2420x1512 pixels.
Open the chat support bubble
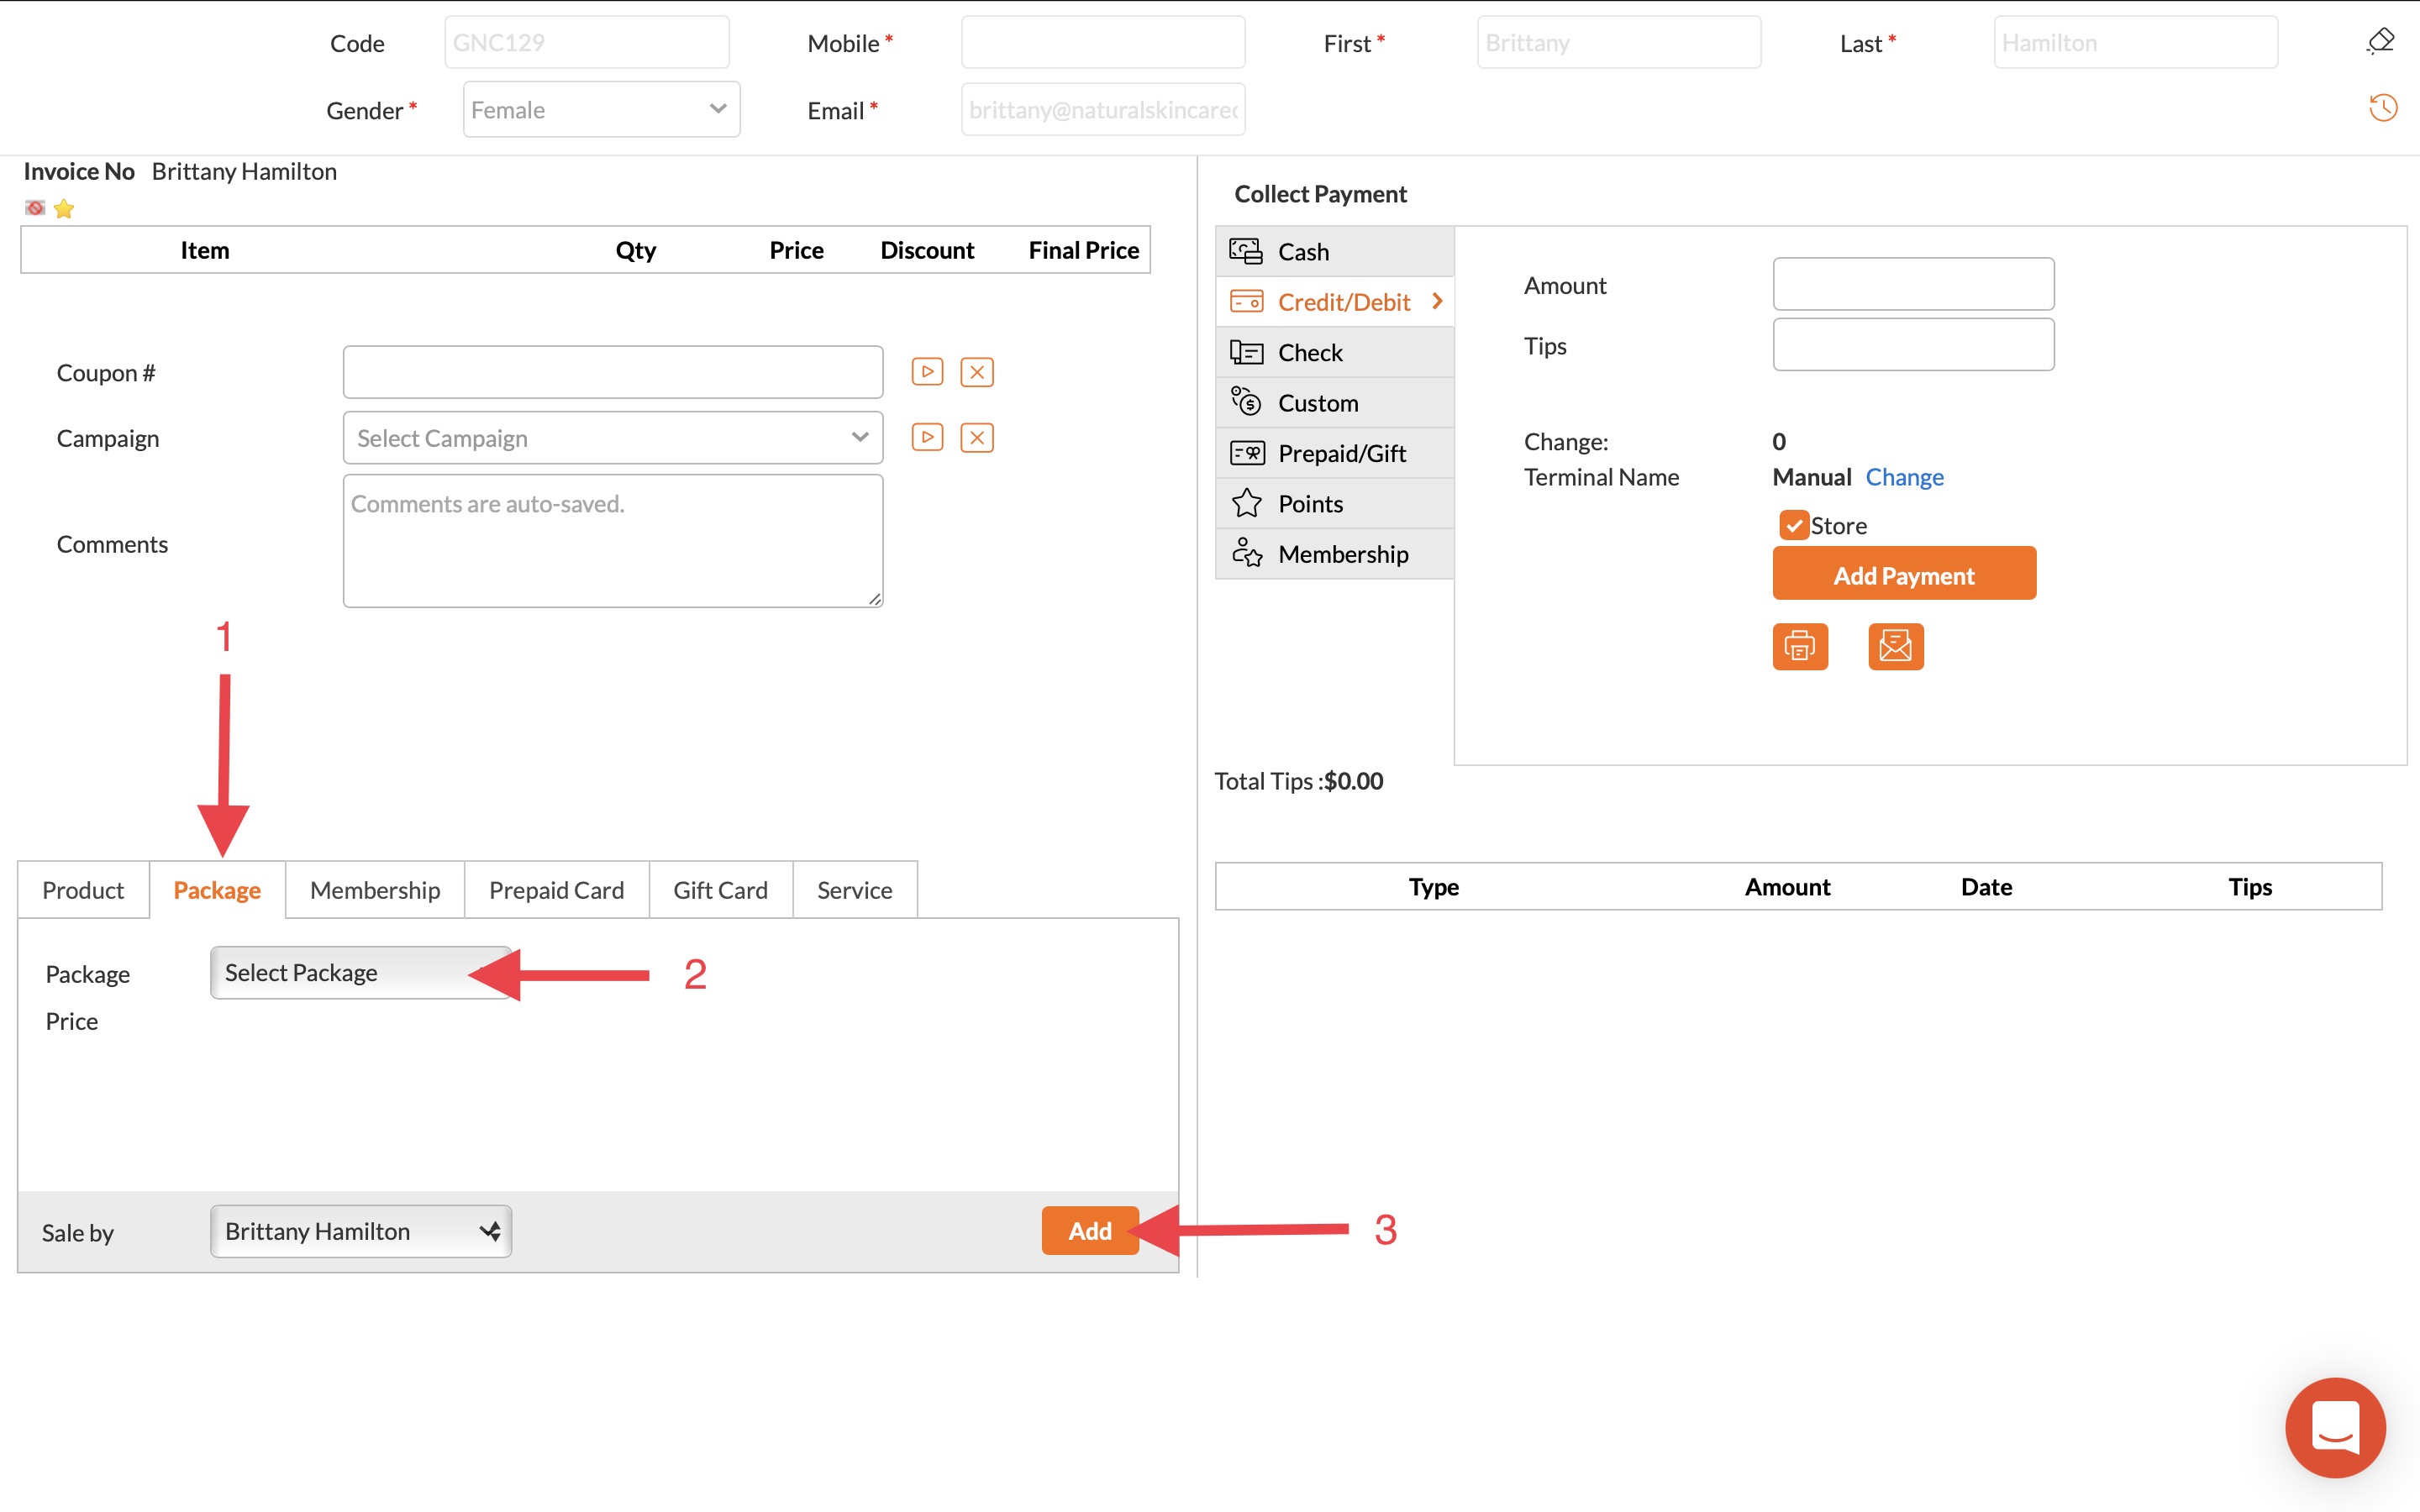(2335, 1427)
